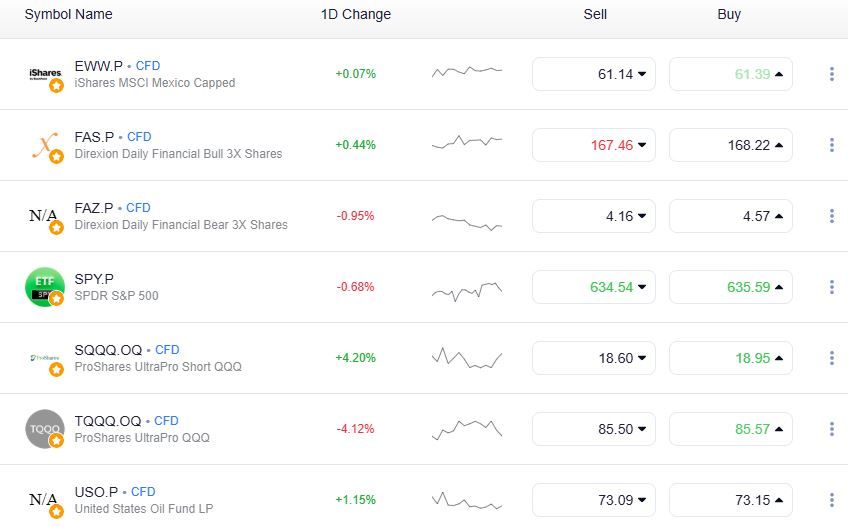Click the gray TQQQ logo icon
The width and height of the screenshot is (848, 526).
tap(45, 429)
